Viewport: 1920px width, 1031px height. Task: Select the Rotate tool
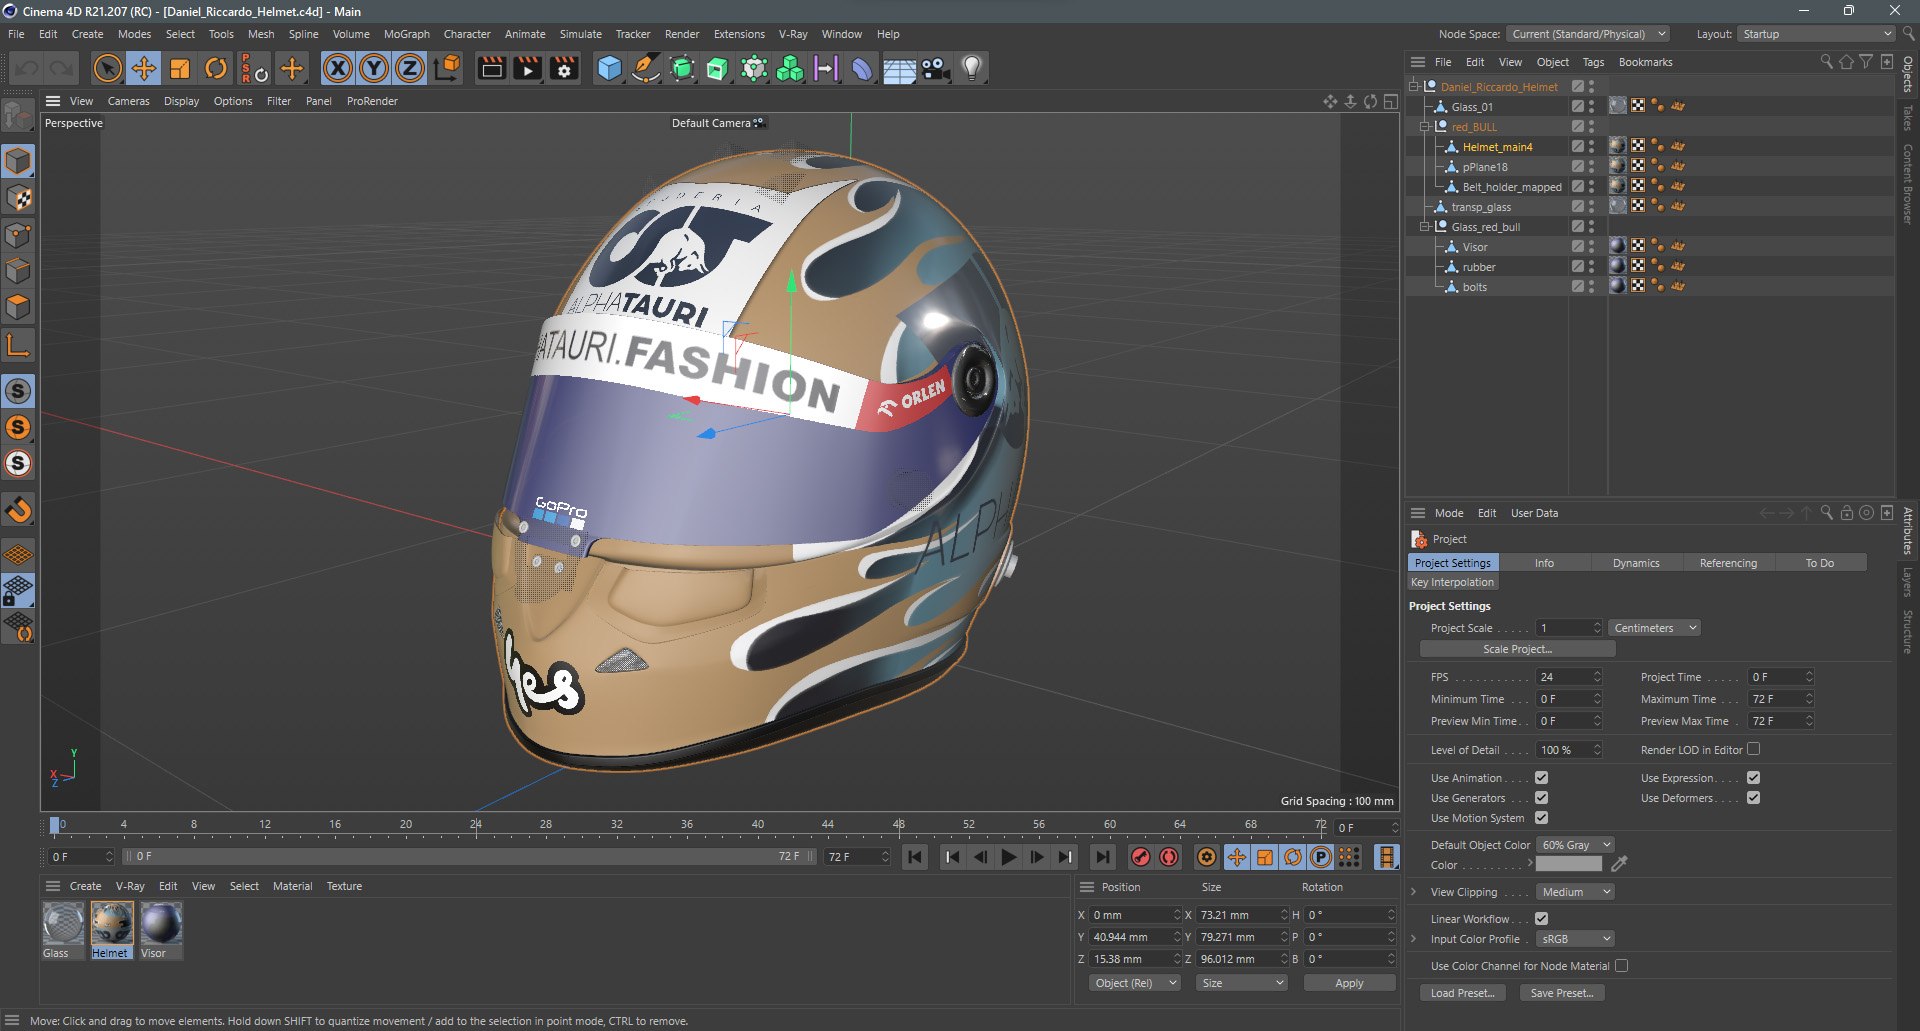click(x=216, y=69)
